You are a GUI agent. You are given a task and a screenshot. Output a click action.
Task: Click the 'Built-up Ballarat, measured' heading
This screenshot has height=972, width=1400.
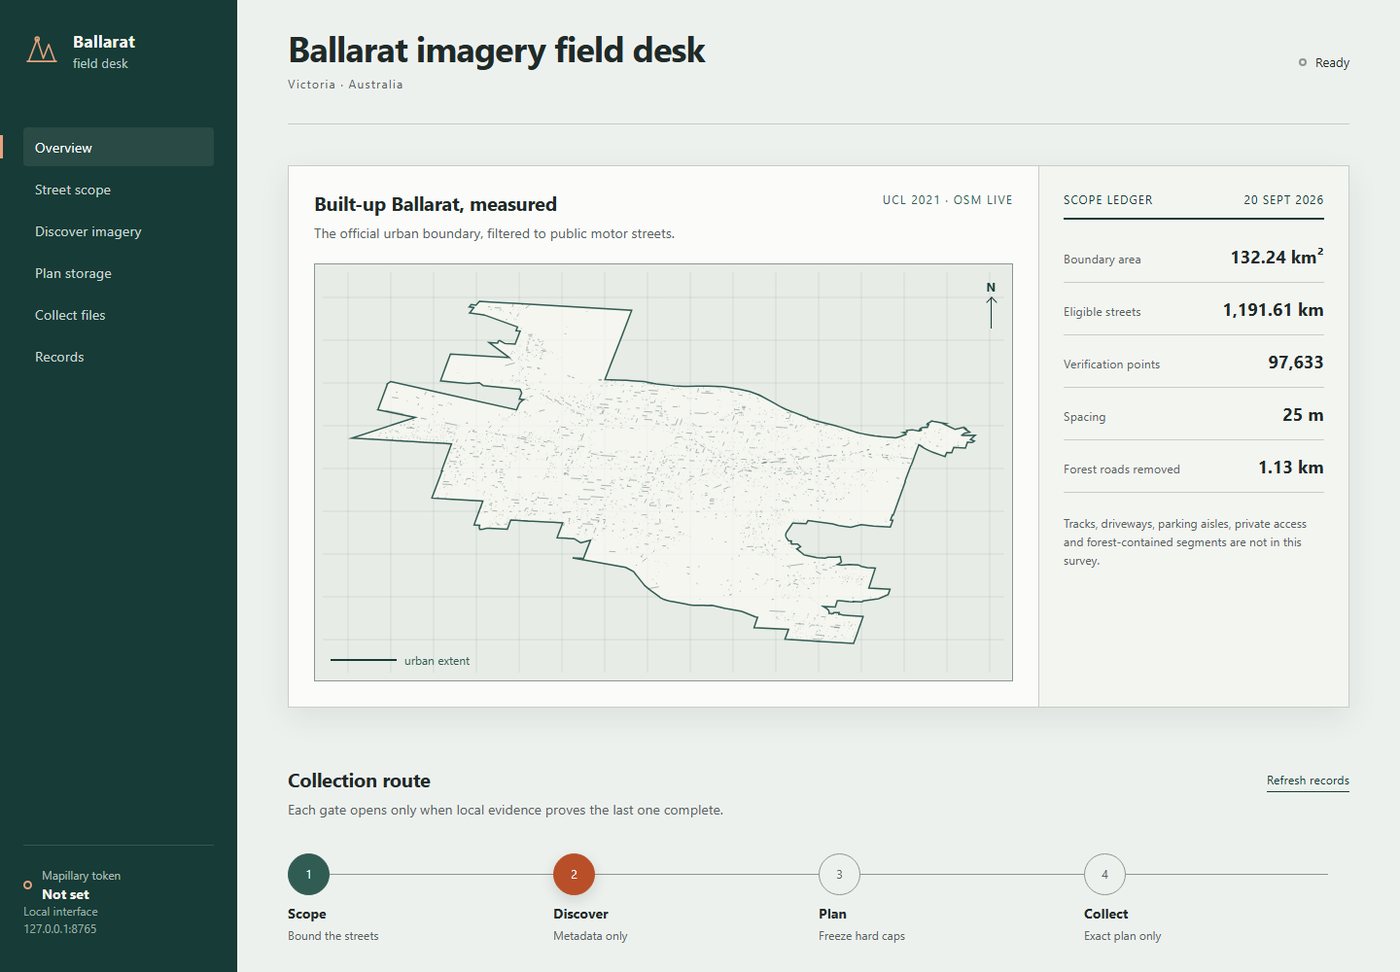tap(435, 204)
